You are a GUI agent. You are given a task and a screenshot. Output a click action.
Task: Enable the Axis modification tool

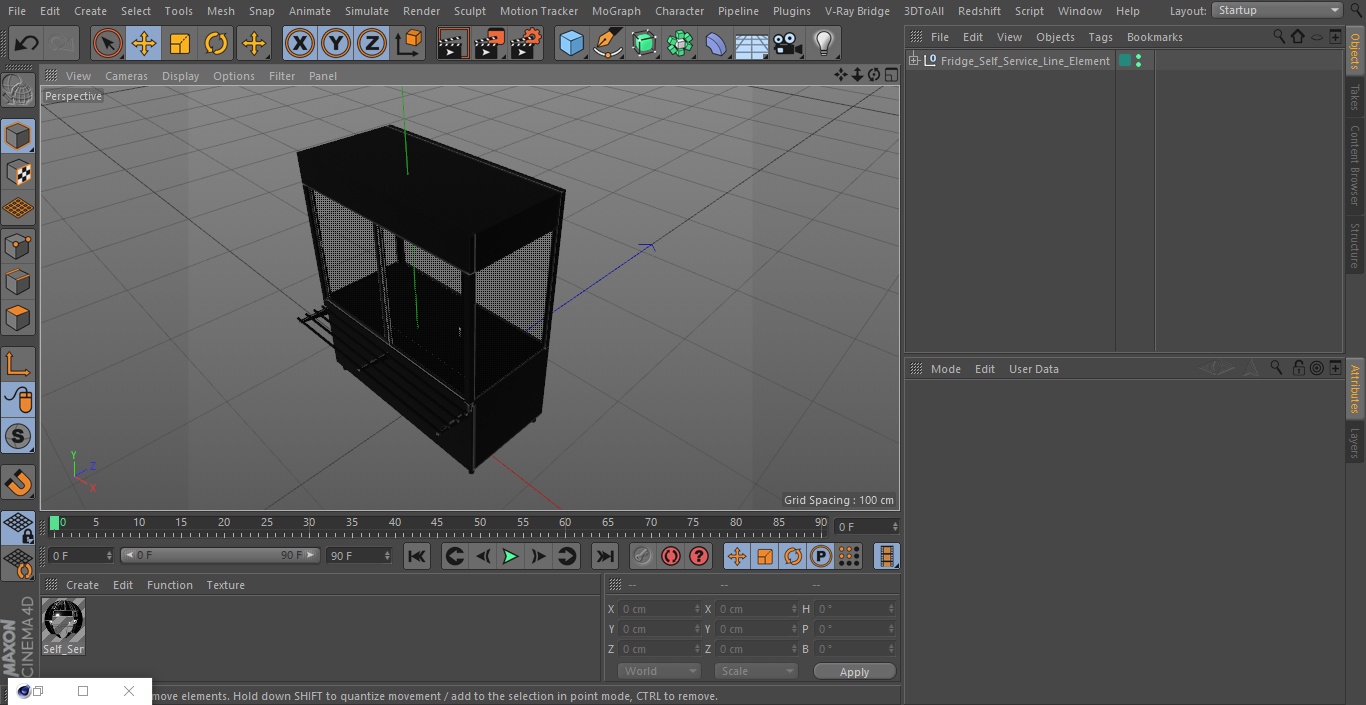tap(18, 364)
